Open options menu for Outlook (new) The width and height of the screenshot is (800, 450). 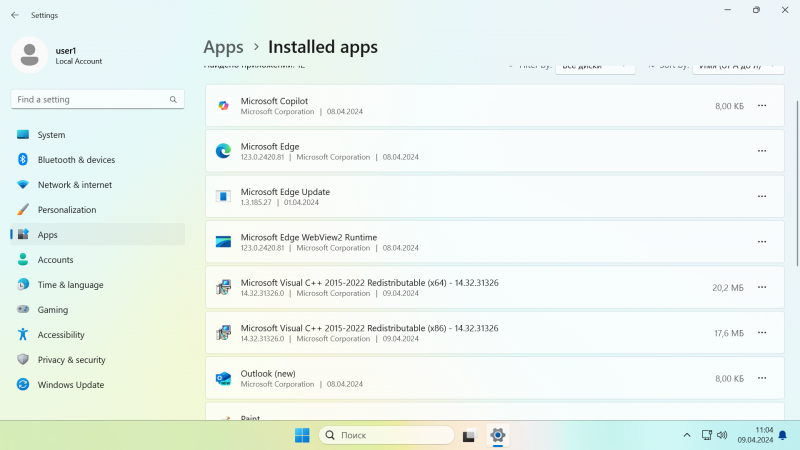coord(762,378)
